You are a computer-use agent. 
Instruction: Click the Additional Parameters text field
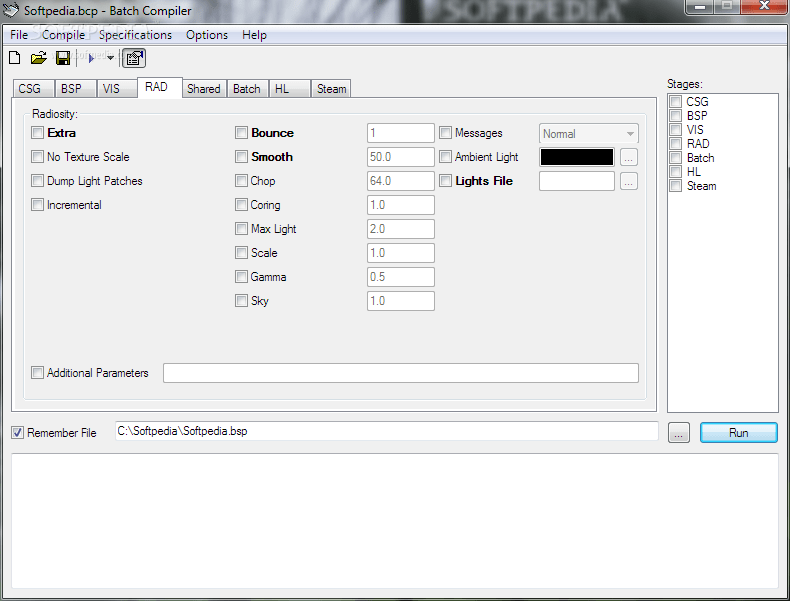[401, 373]
